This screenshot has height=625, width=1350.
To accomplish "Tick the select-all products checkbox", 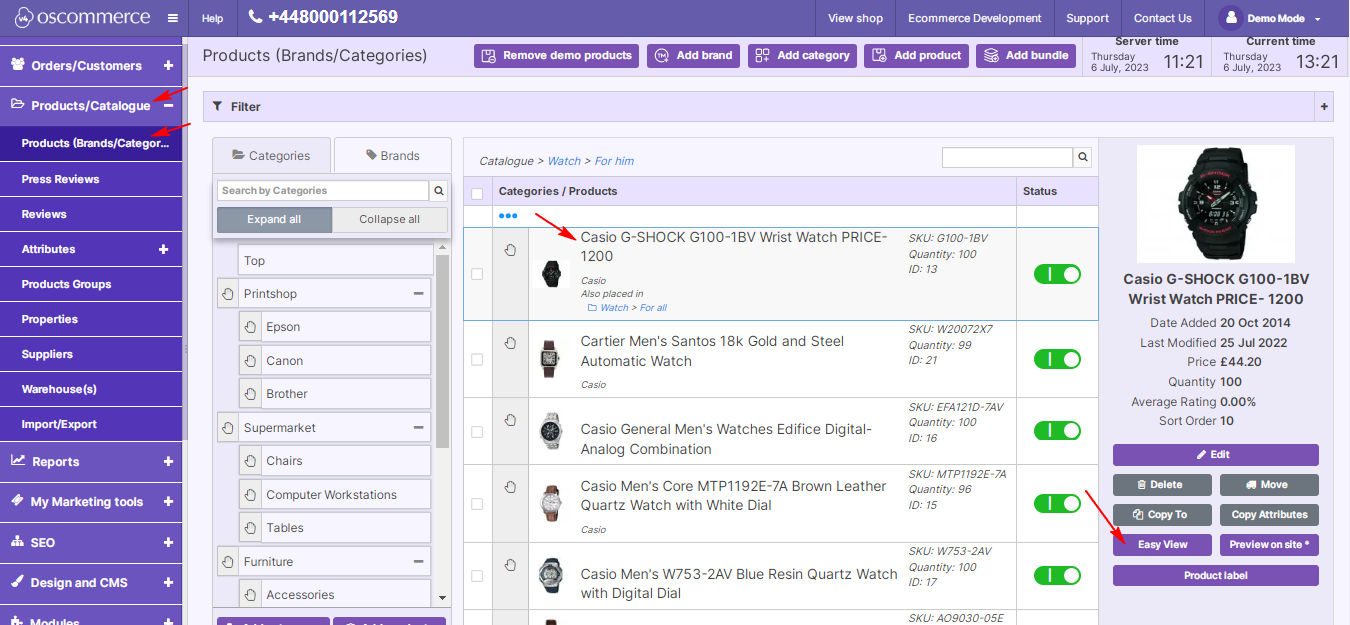I will click(477, 194).
